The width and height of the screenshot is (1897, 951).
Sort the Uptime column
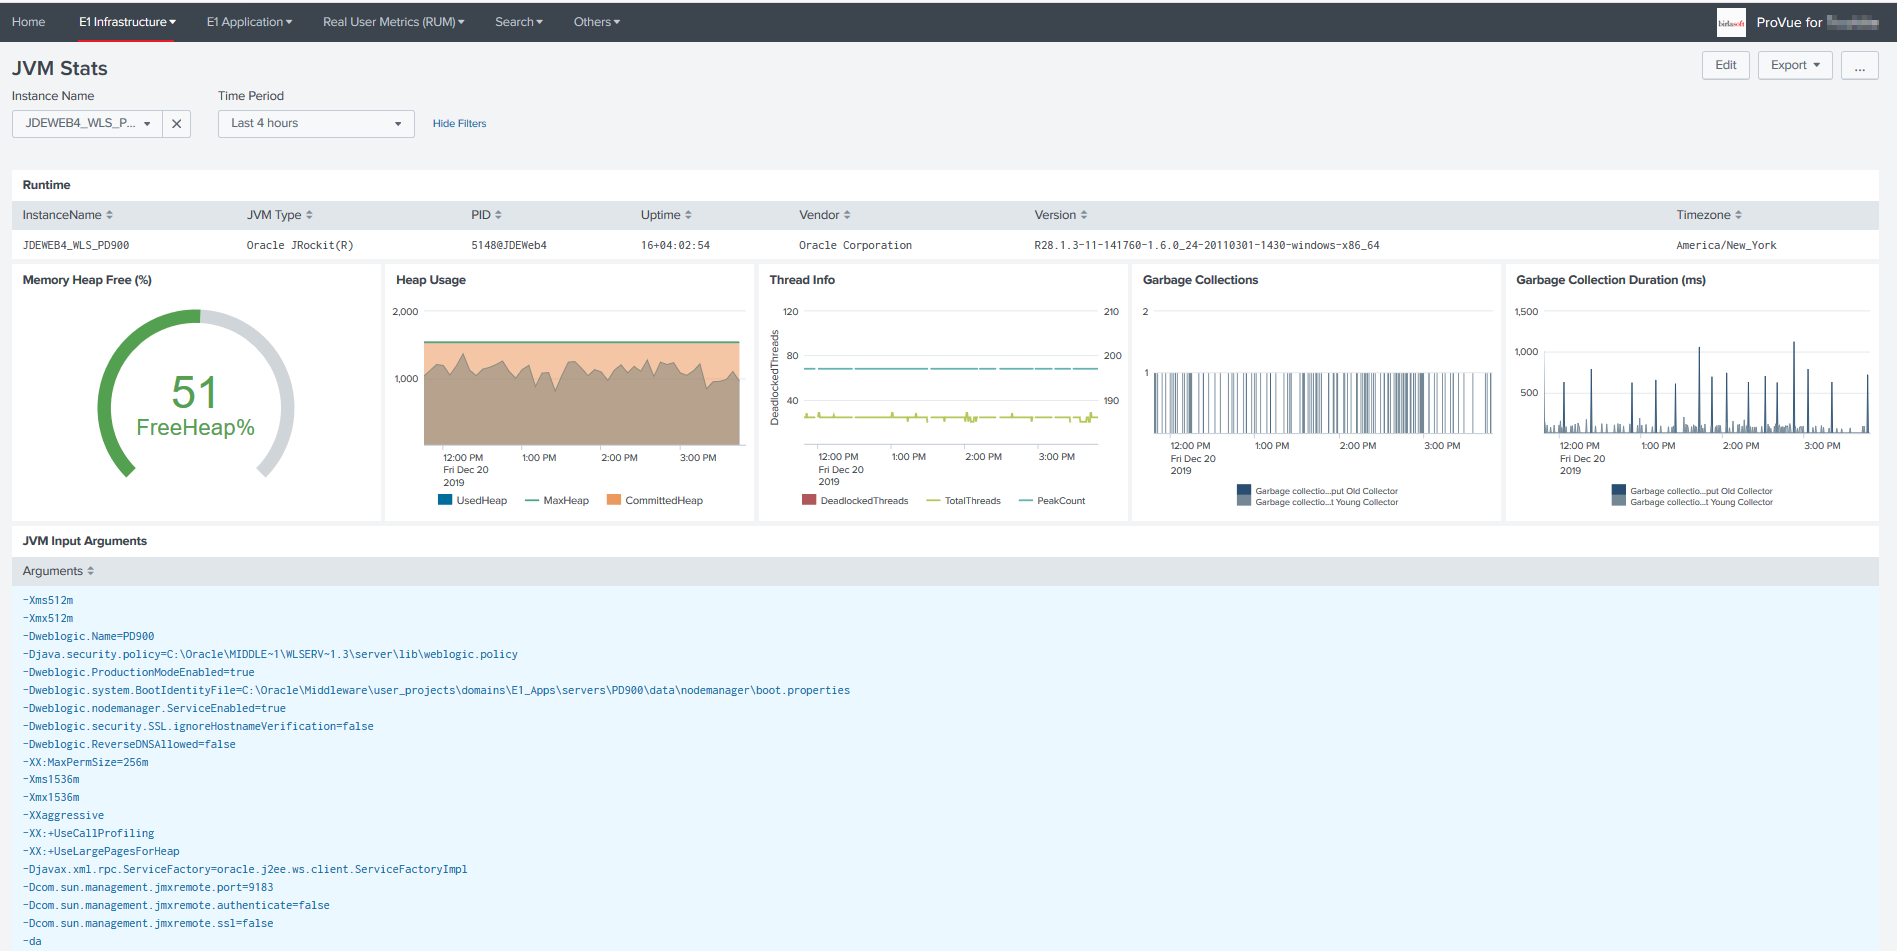pyautogui.click(x=688, y=215)
